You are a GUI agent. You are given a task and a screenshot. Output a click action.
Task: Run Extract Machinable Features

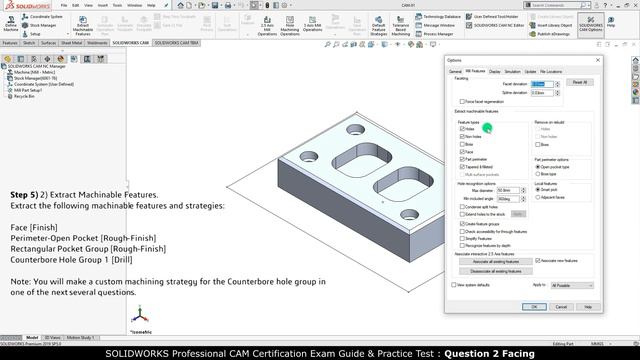click(83, 26)
